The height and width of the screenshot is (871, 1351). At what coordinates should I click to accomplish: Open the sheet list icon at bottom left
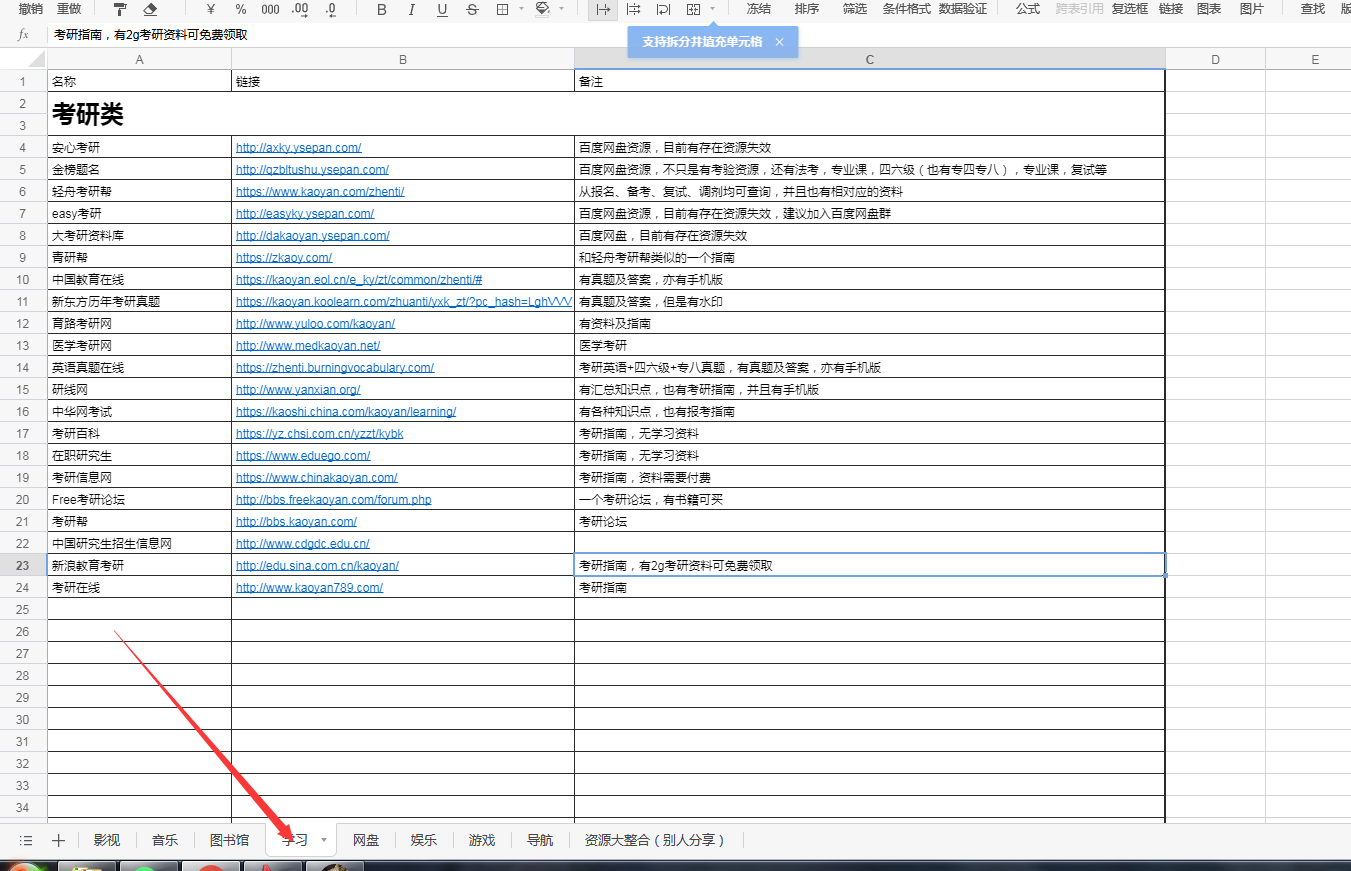point(26,840)
